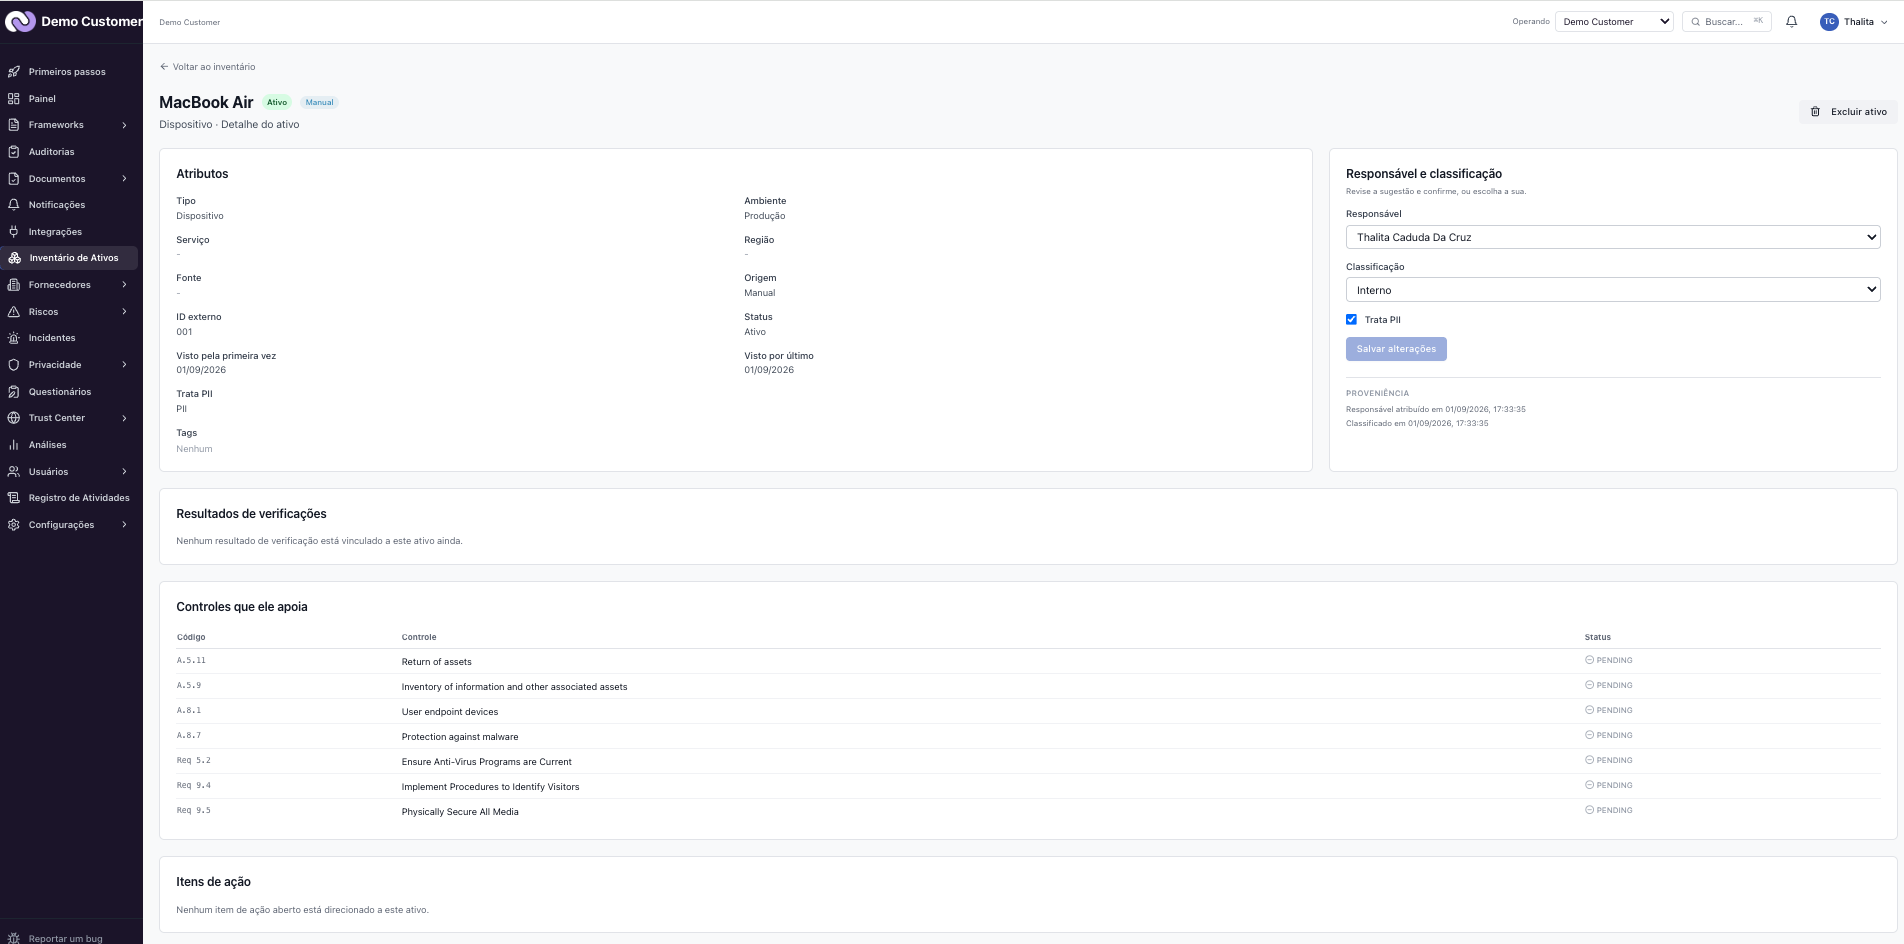
Task: Expand the Riscos submenu chevron
Action: coord(125,312)
